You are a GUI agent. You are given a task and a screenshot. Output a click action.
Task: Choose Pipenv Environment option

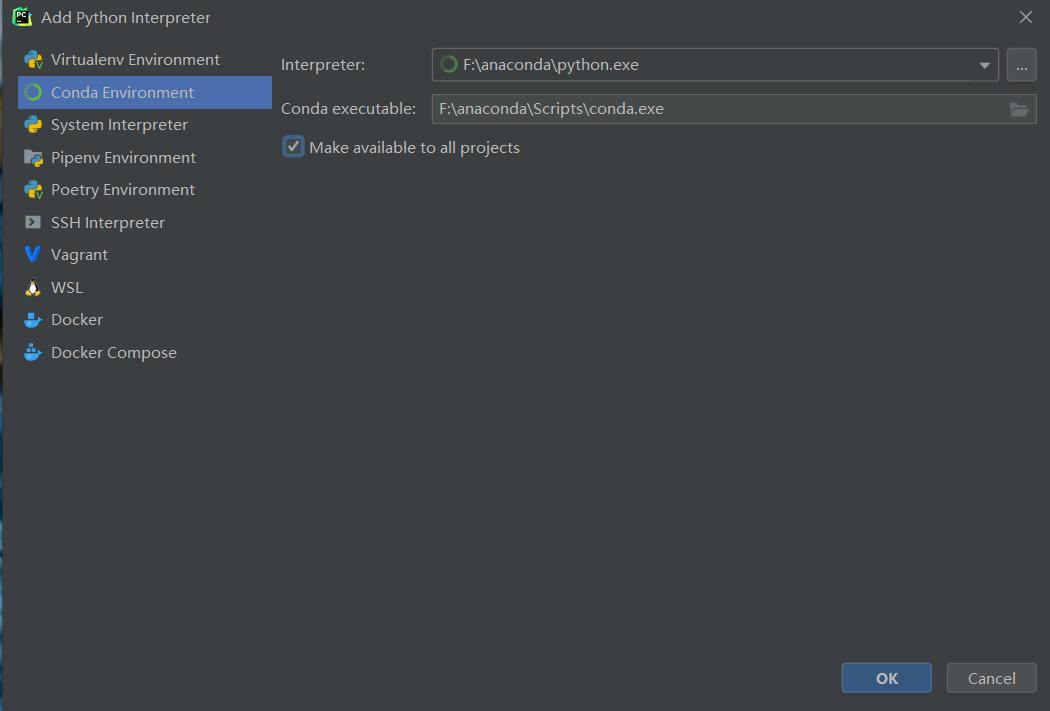click(145, 157)
